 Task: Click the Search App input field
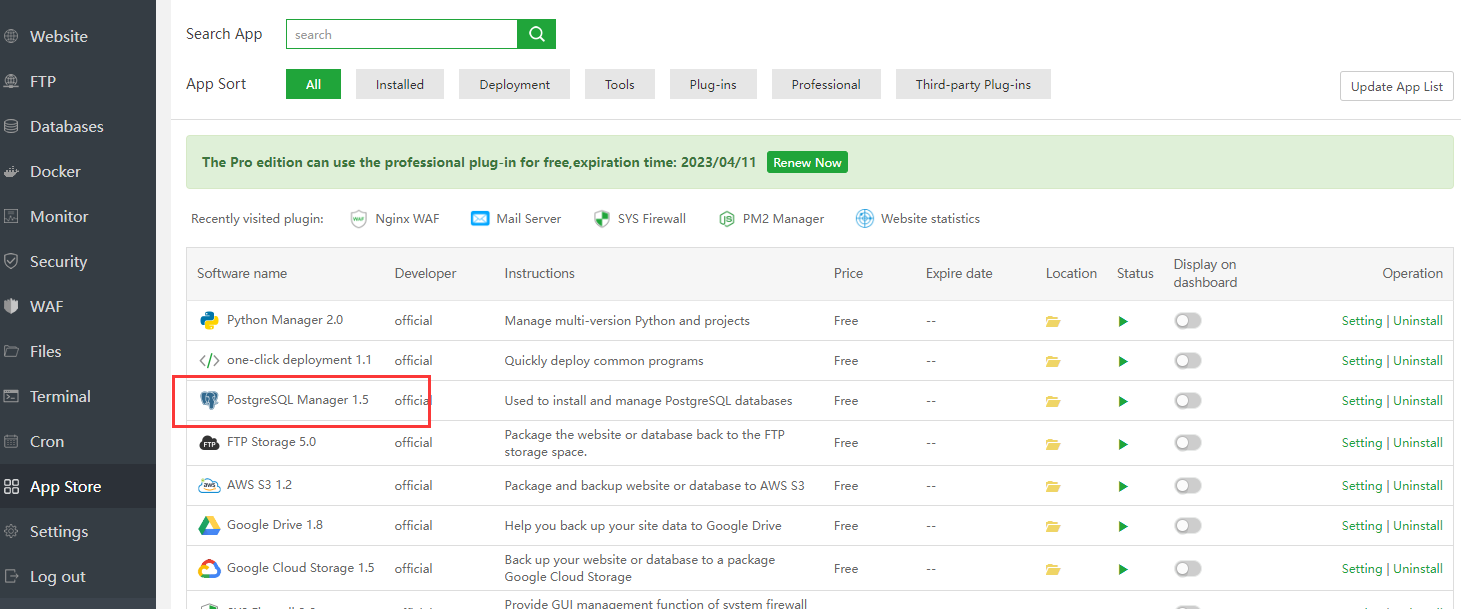coord(401,34)
